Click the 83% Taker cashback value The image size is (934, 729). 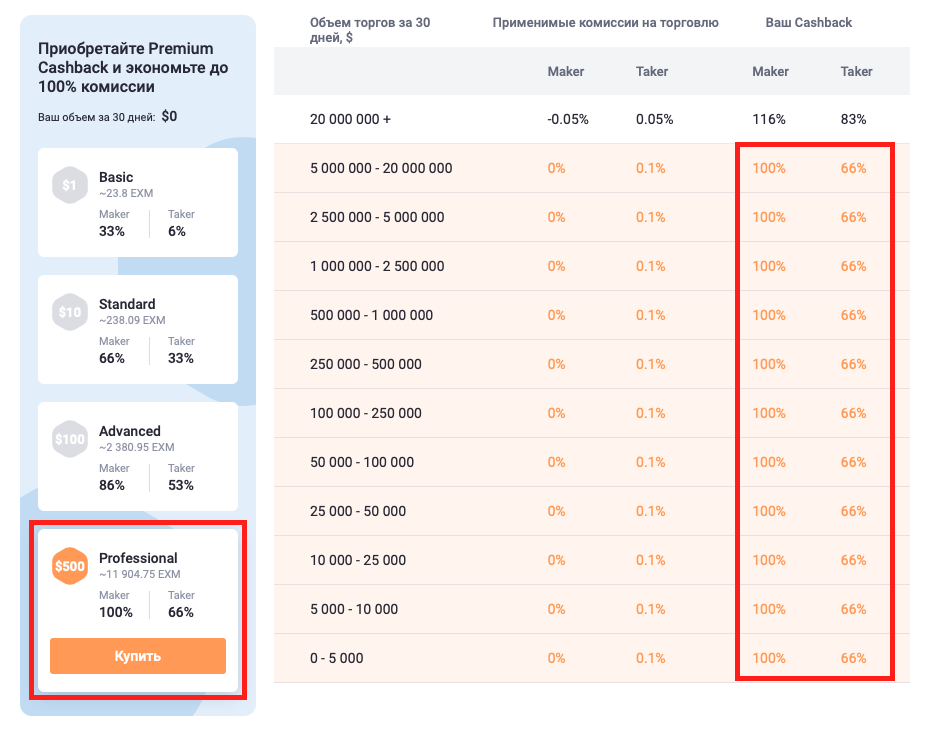pyautogui.click(x=855, y=119)
